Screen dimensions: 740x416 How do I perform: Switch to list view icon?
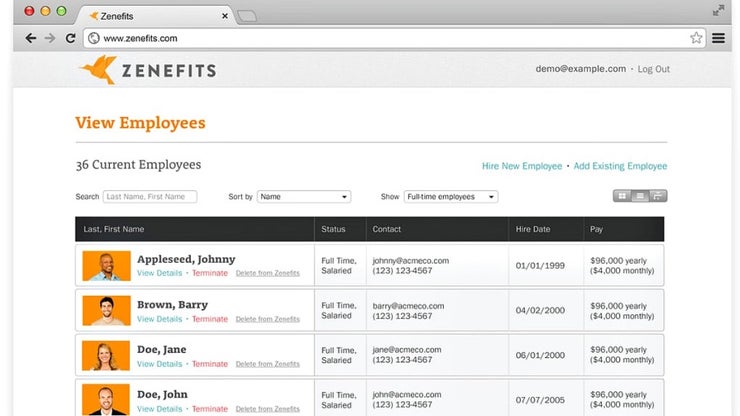click(640, 196)
